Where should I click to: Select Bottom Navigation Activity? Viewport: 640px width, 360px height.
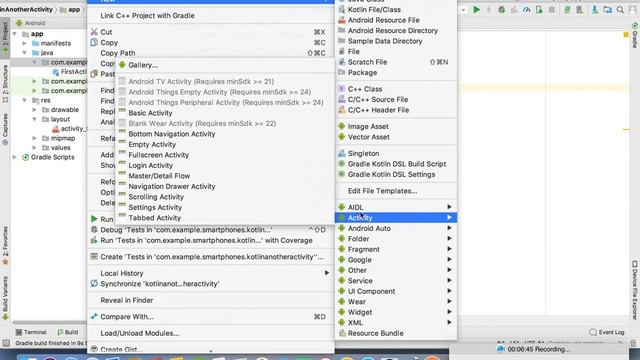[x=172, y=134]
